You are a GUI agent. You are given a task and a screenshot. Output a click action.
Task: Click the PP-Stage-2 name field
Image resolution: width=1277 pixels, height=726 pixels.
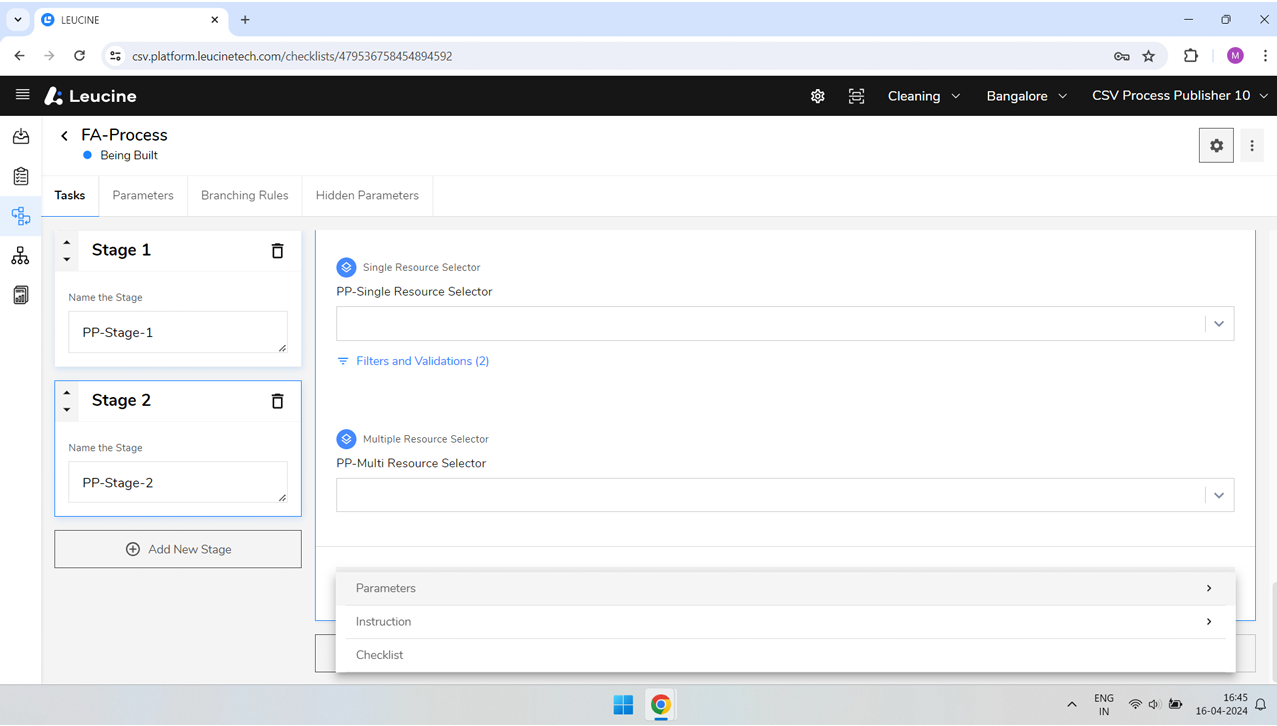coord(178,482)
